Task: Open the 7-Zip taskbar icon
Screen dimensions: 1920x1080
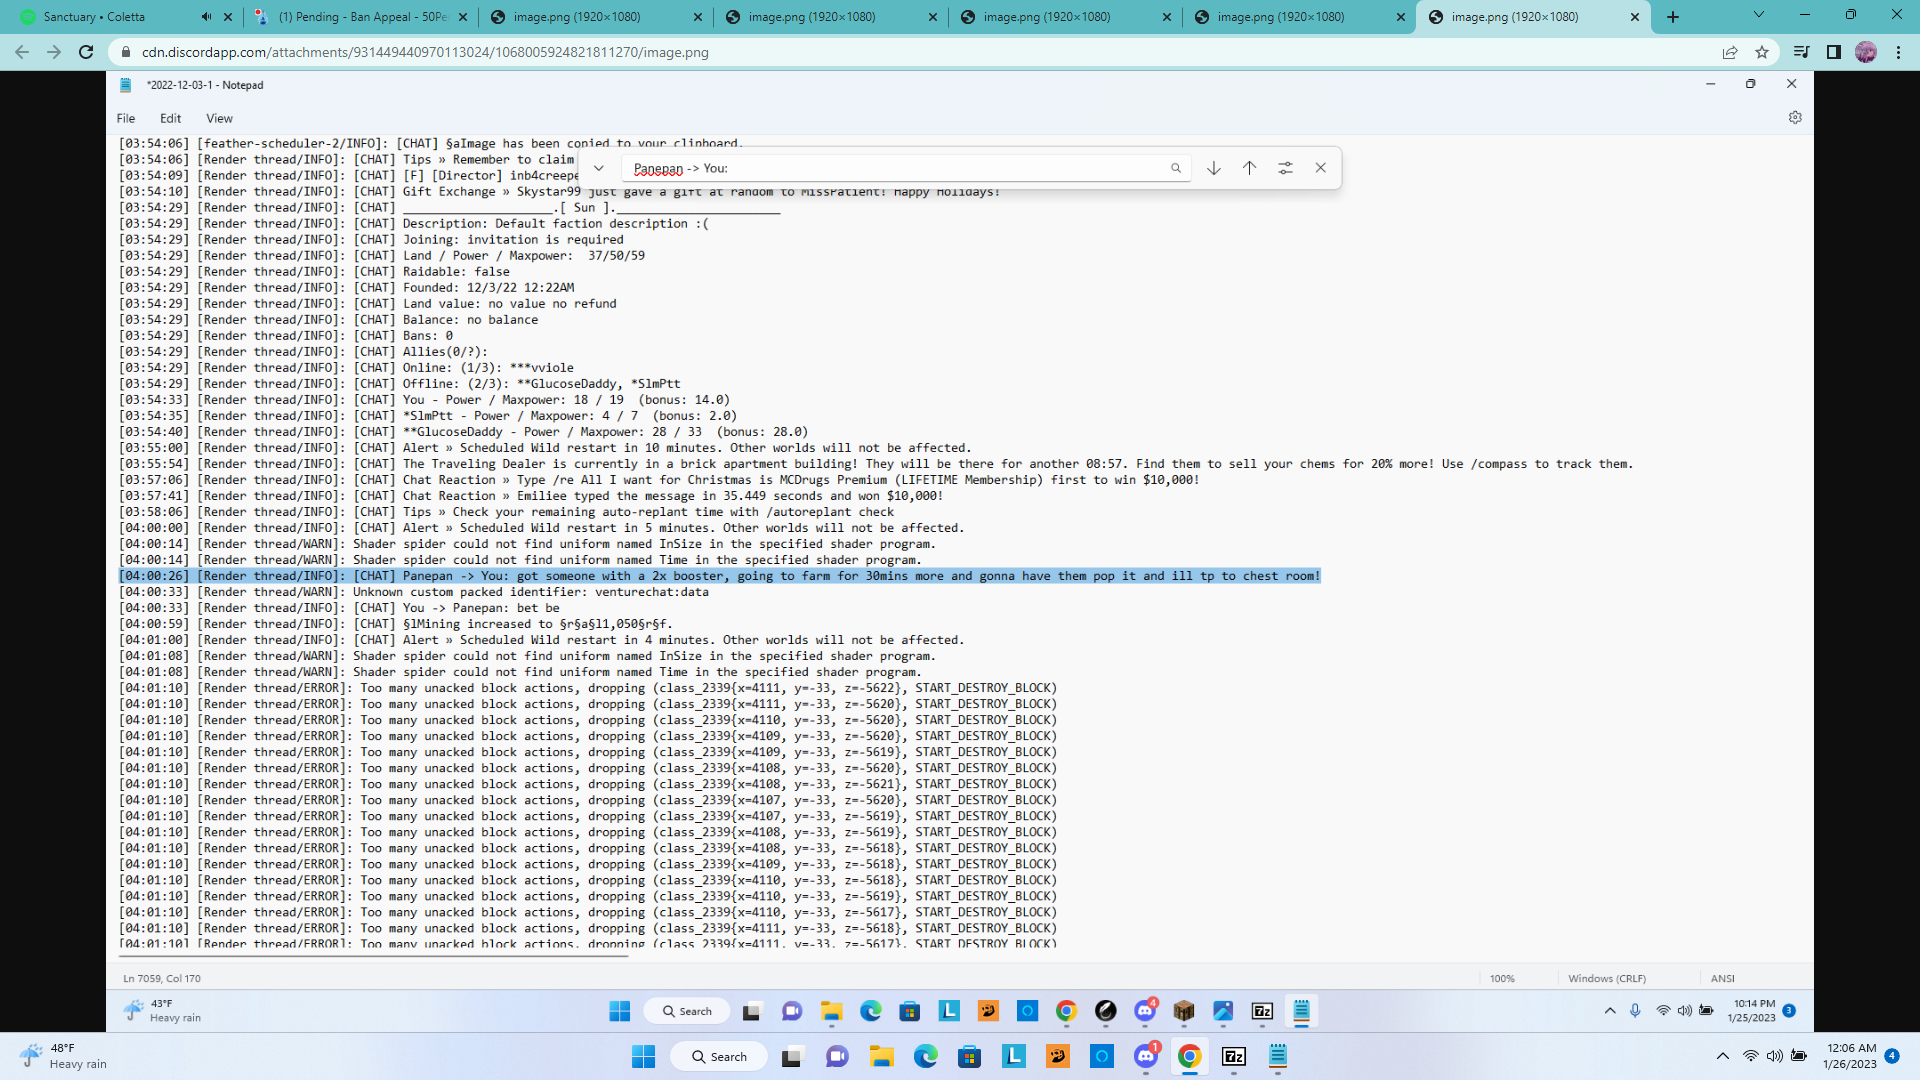Action: pyautogui.click(x=1234, y=1056)
